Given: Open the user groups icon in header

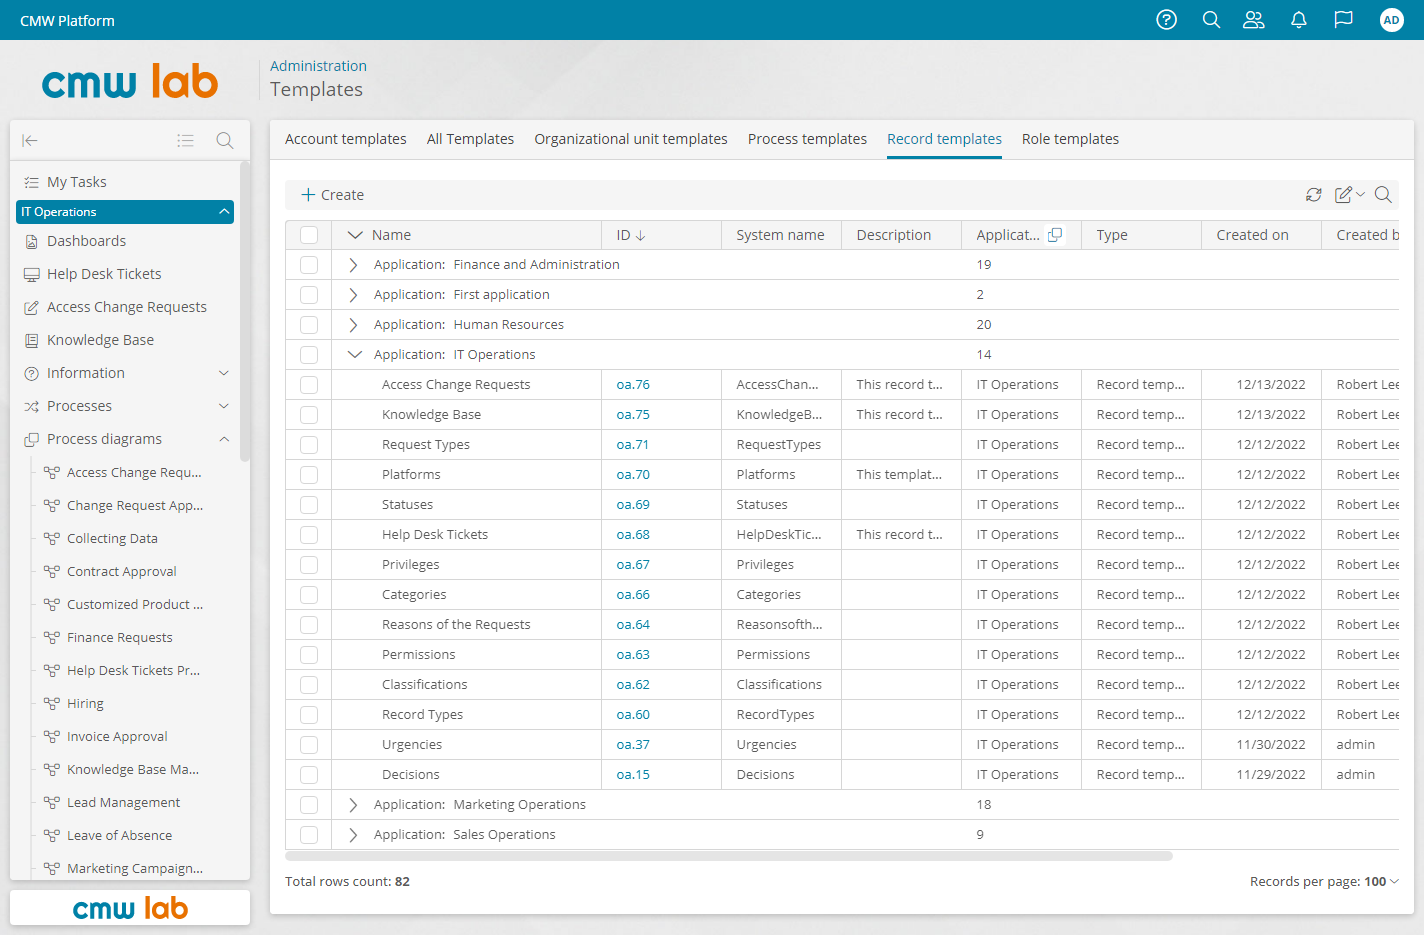Looking at the screenshot, I should coord(1254,20).
